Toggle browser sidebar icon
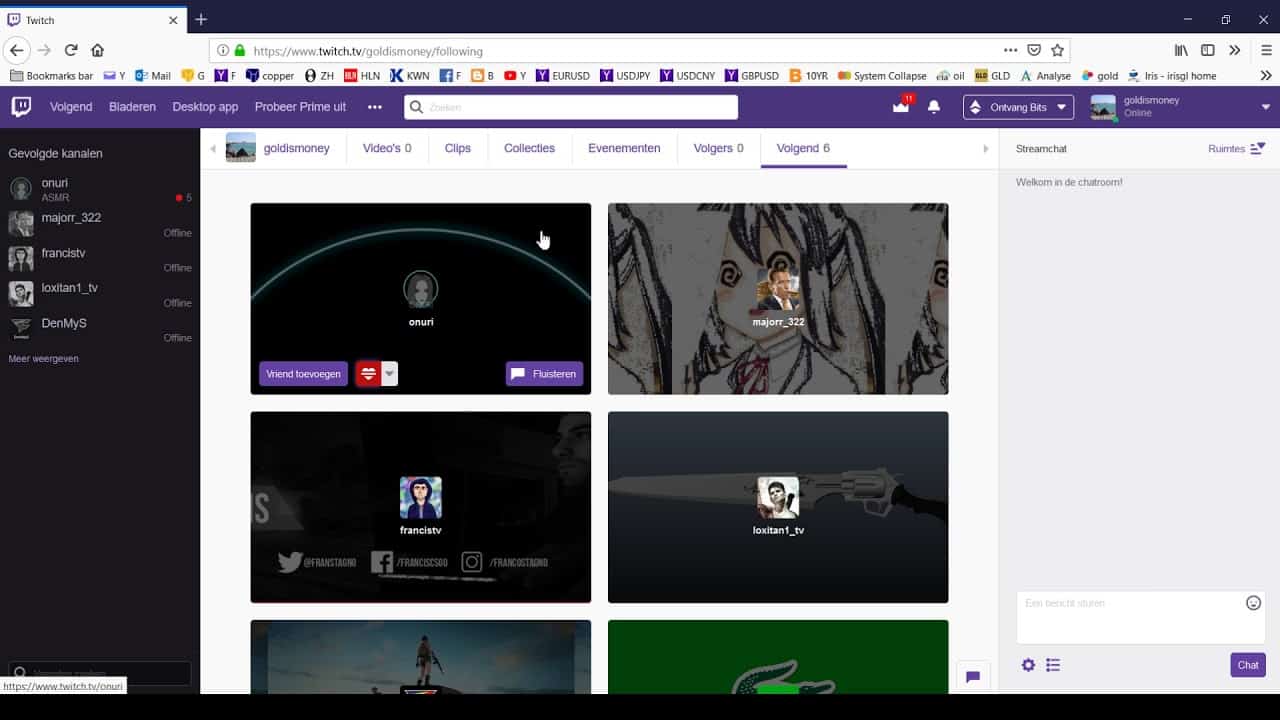This screenshot has width=1280, height=720. 1208,50
